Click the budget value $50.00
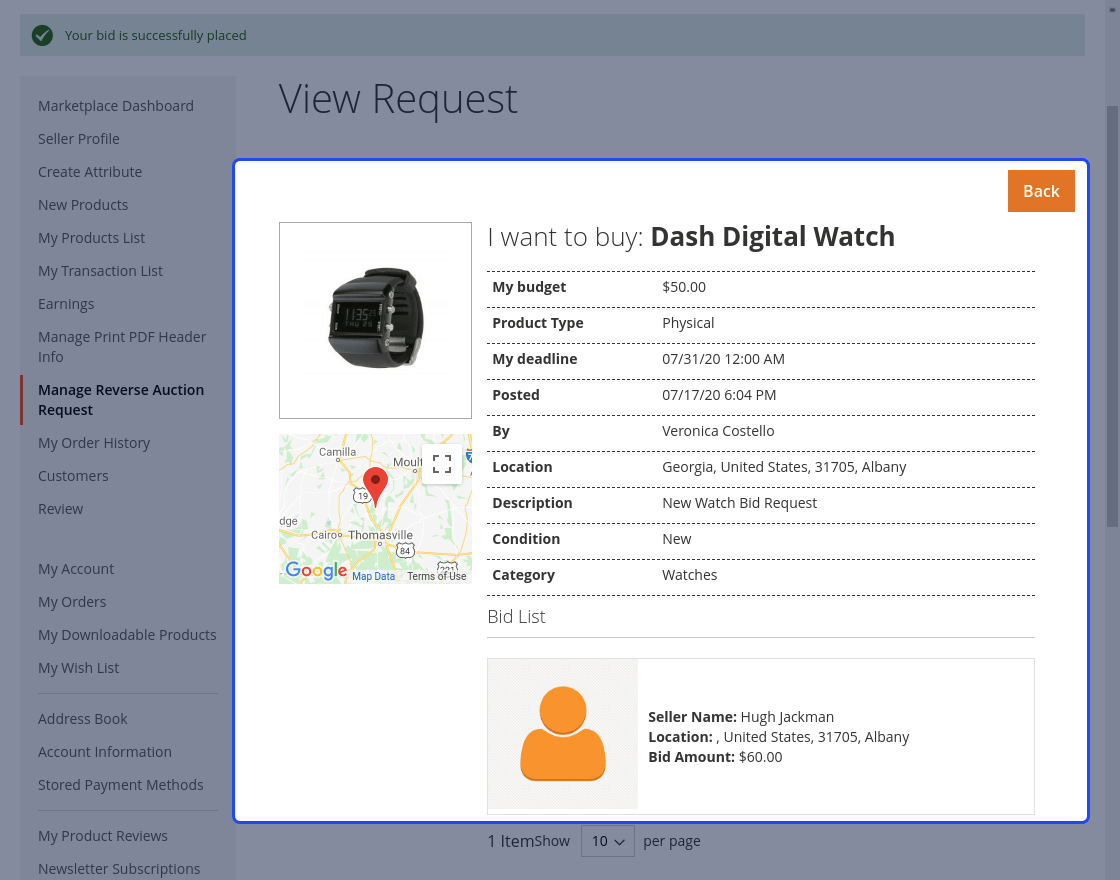 [x=684, y=287]
